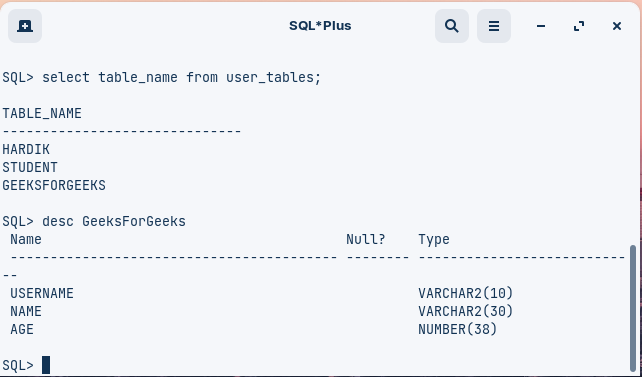This screenshot has width=642, height=377.
Task: Open a new terminal tab
Action: (25, 26)
